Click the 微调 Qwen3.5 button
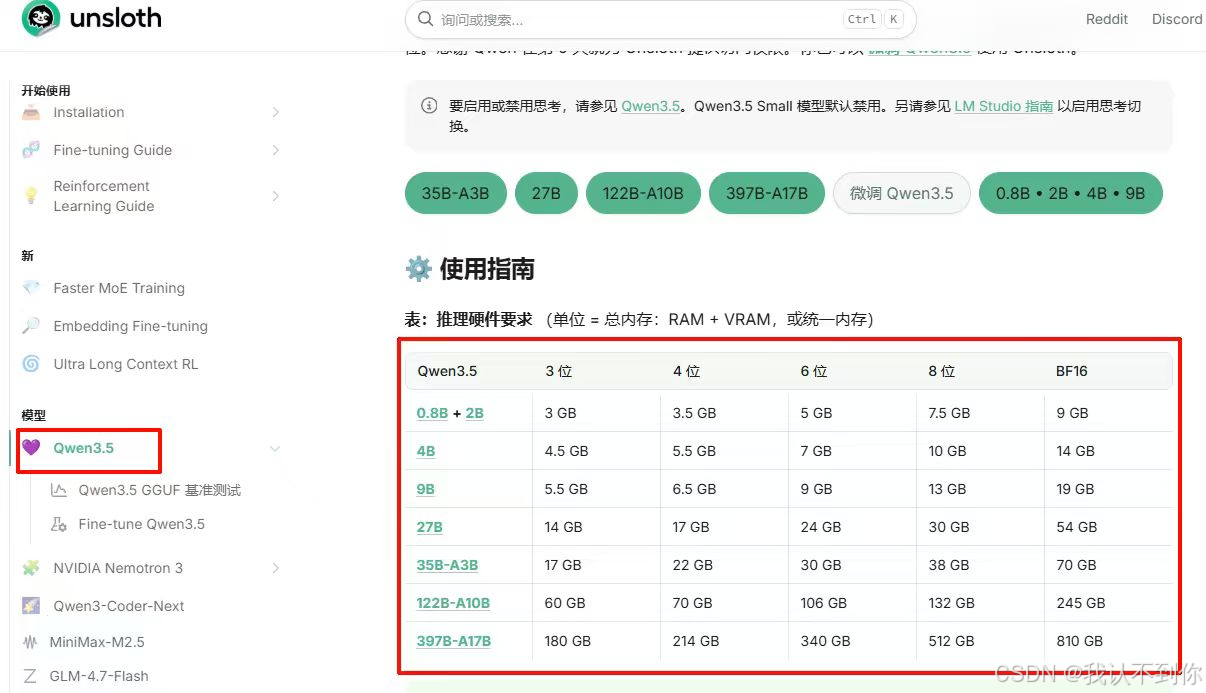Viewport: 1206px width, 693px height. (902, 193)
